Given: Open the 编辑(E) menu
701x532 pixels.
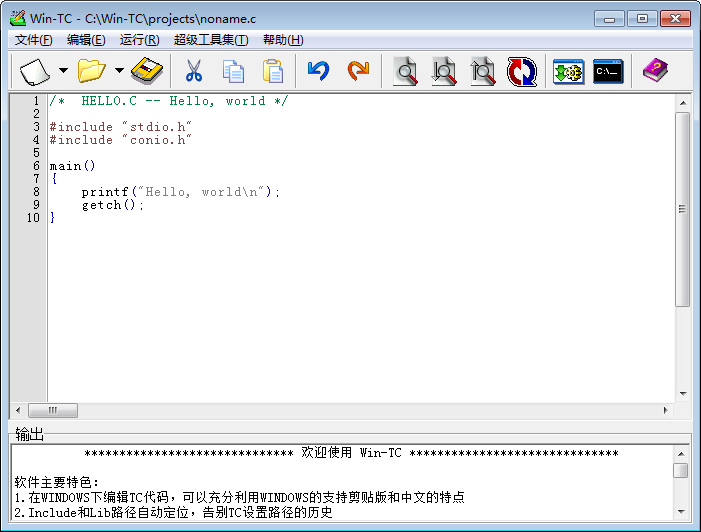Looking at the screenshot, I should point(86,40).
